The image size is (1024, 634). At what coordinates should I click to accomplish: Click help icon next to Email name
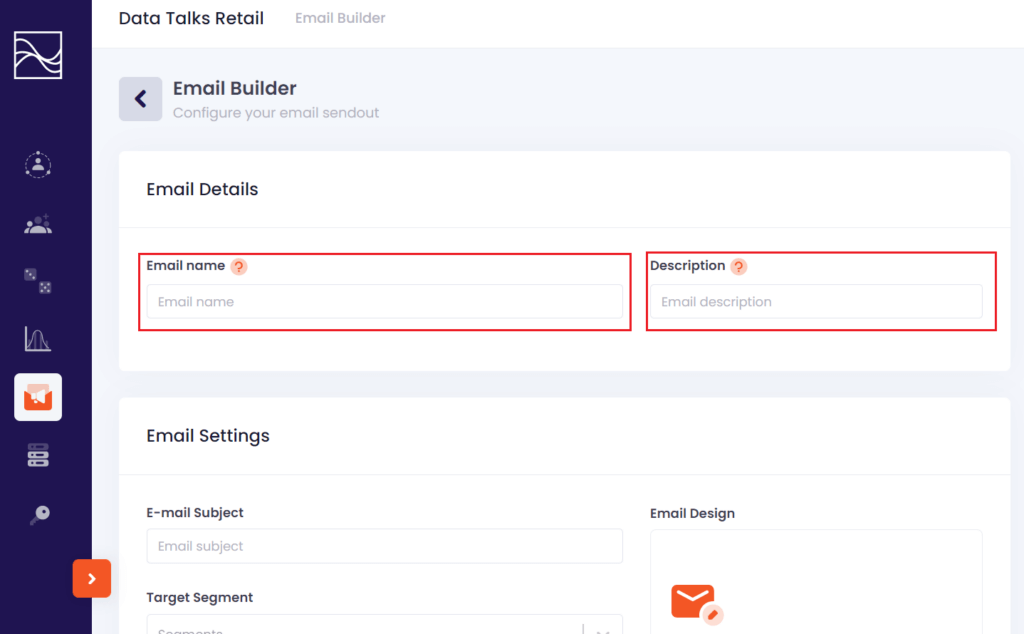click(239, 266)
